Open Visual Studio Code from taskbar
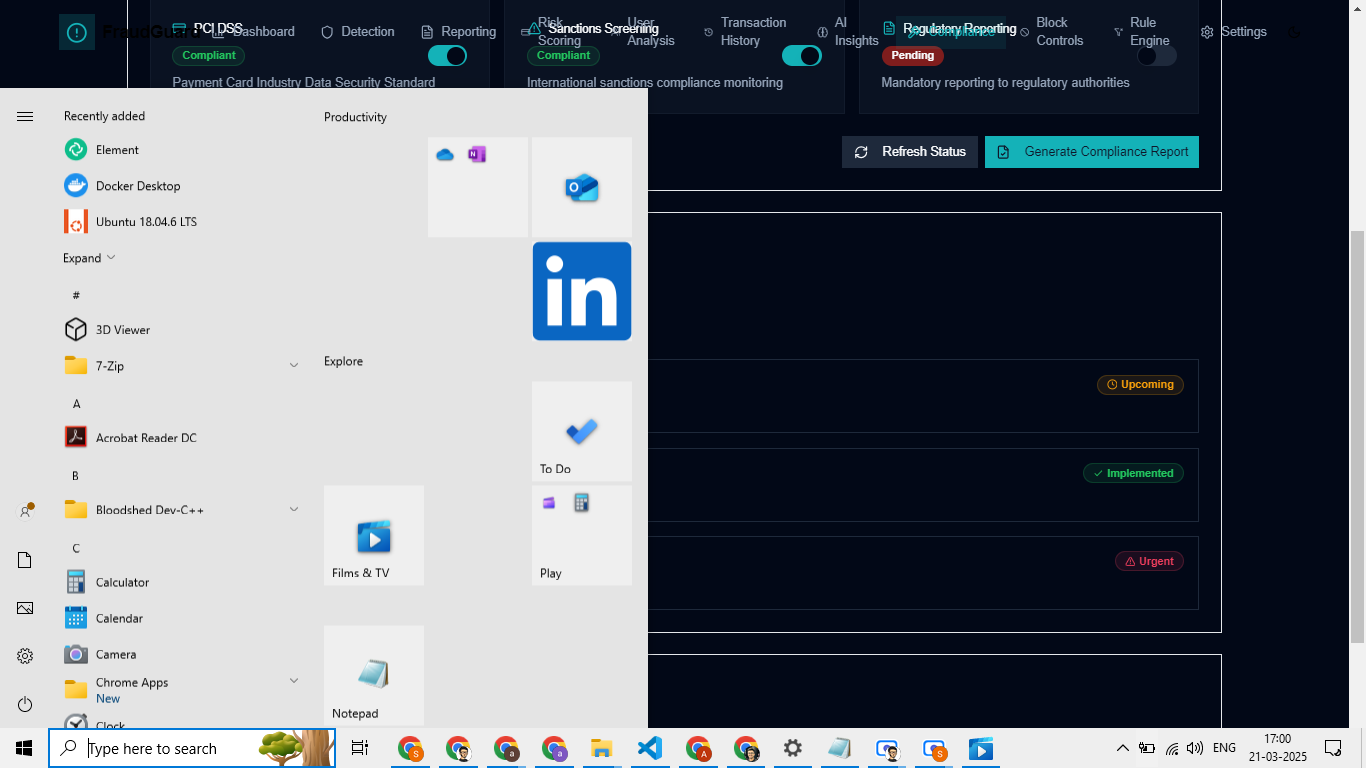Viewport: 1366px width, 768px height. coord(649,748)
